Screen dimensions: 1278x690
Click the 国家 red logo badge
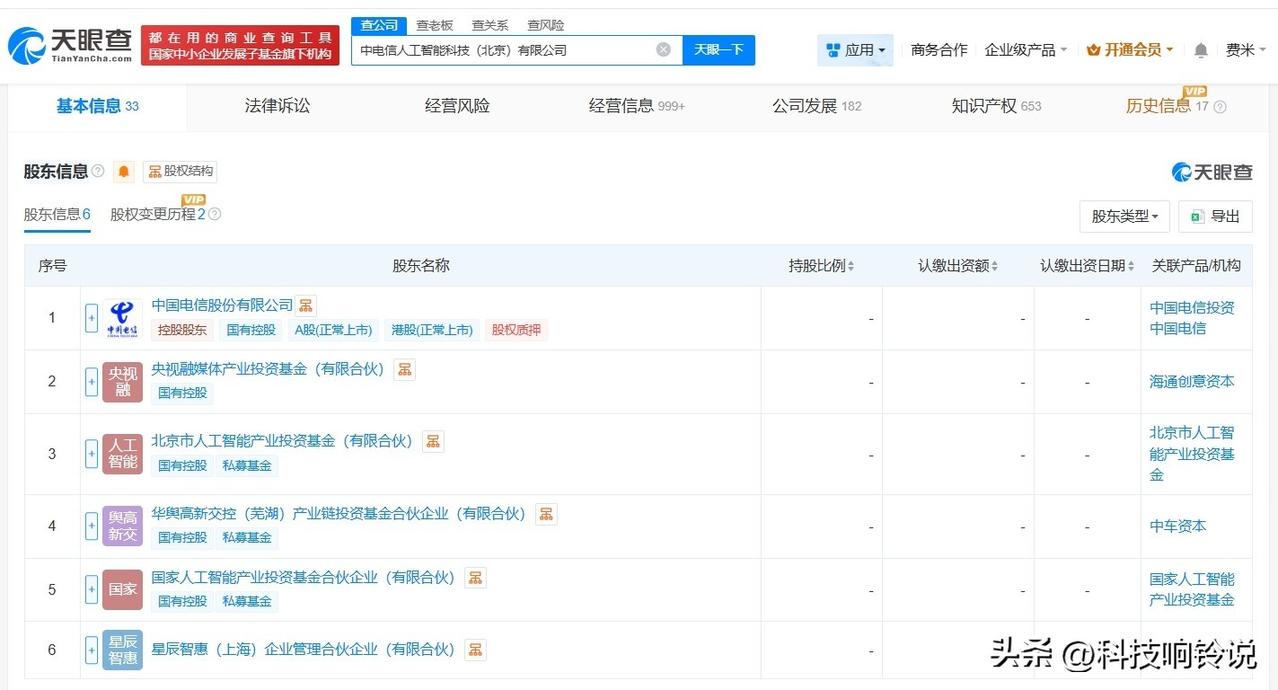coord(123,590)
